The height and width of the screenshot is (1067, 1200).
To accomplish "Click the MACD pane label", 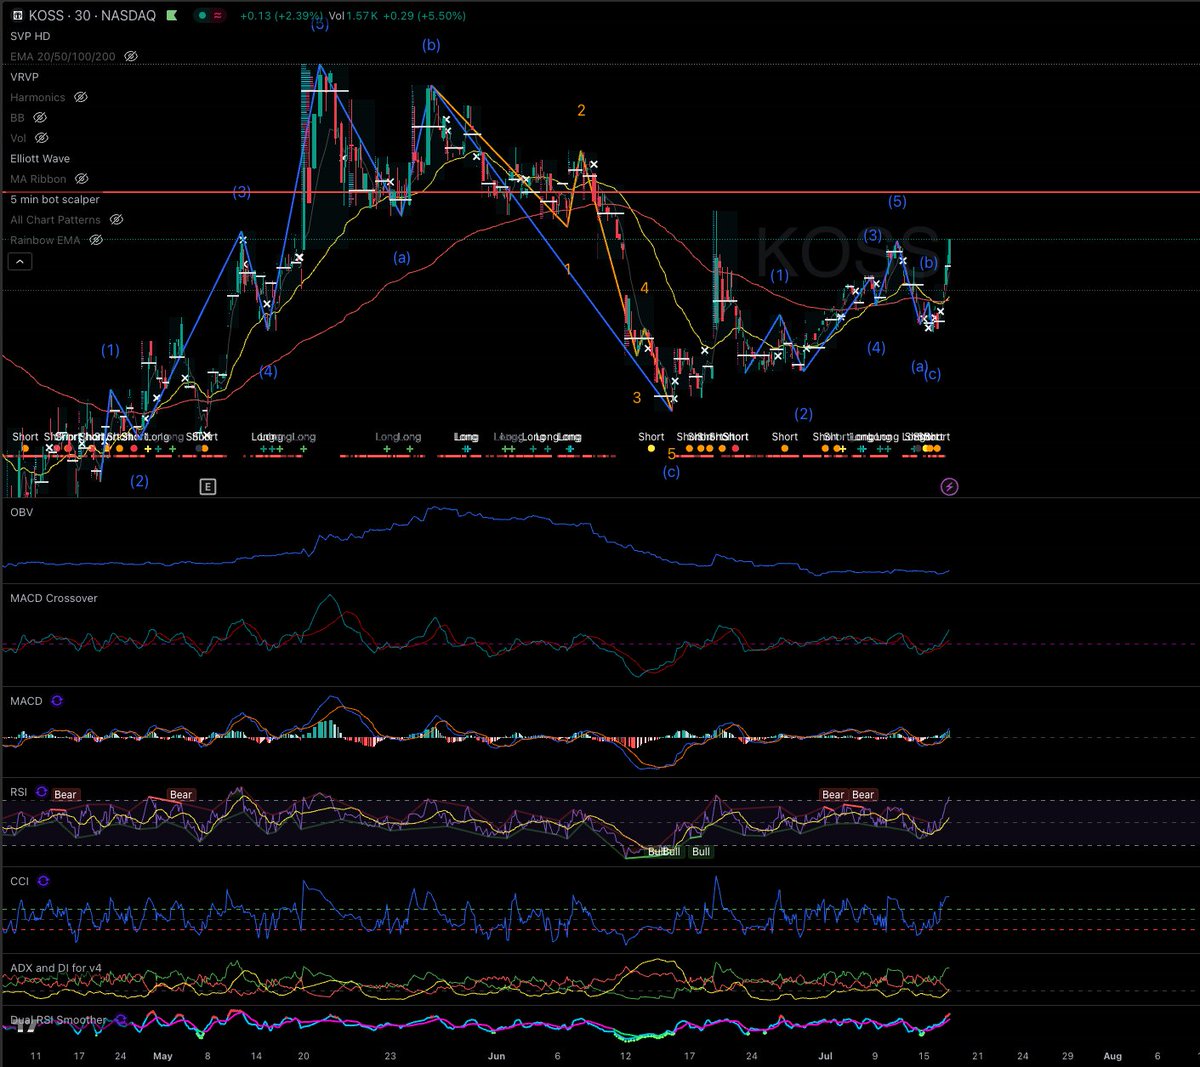I will 27,701.
